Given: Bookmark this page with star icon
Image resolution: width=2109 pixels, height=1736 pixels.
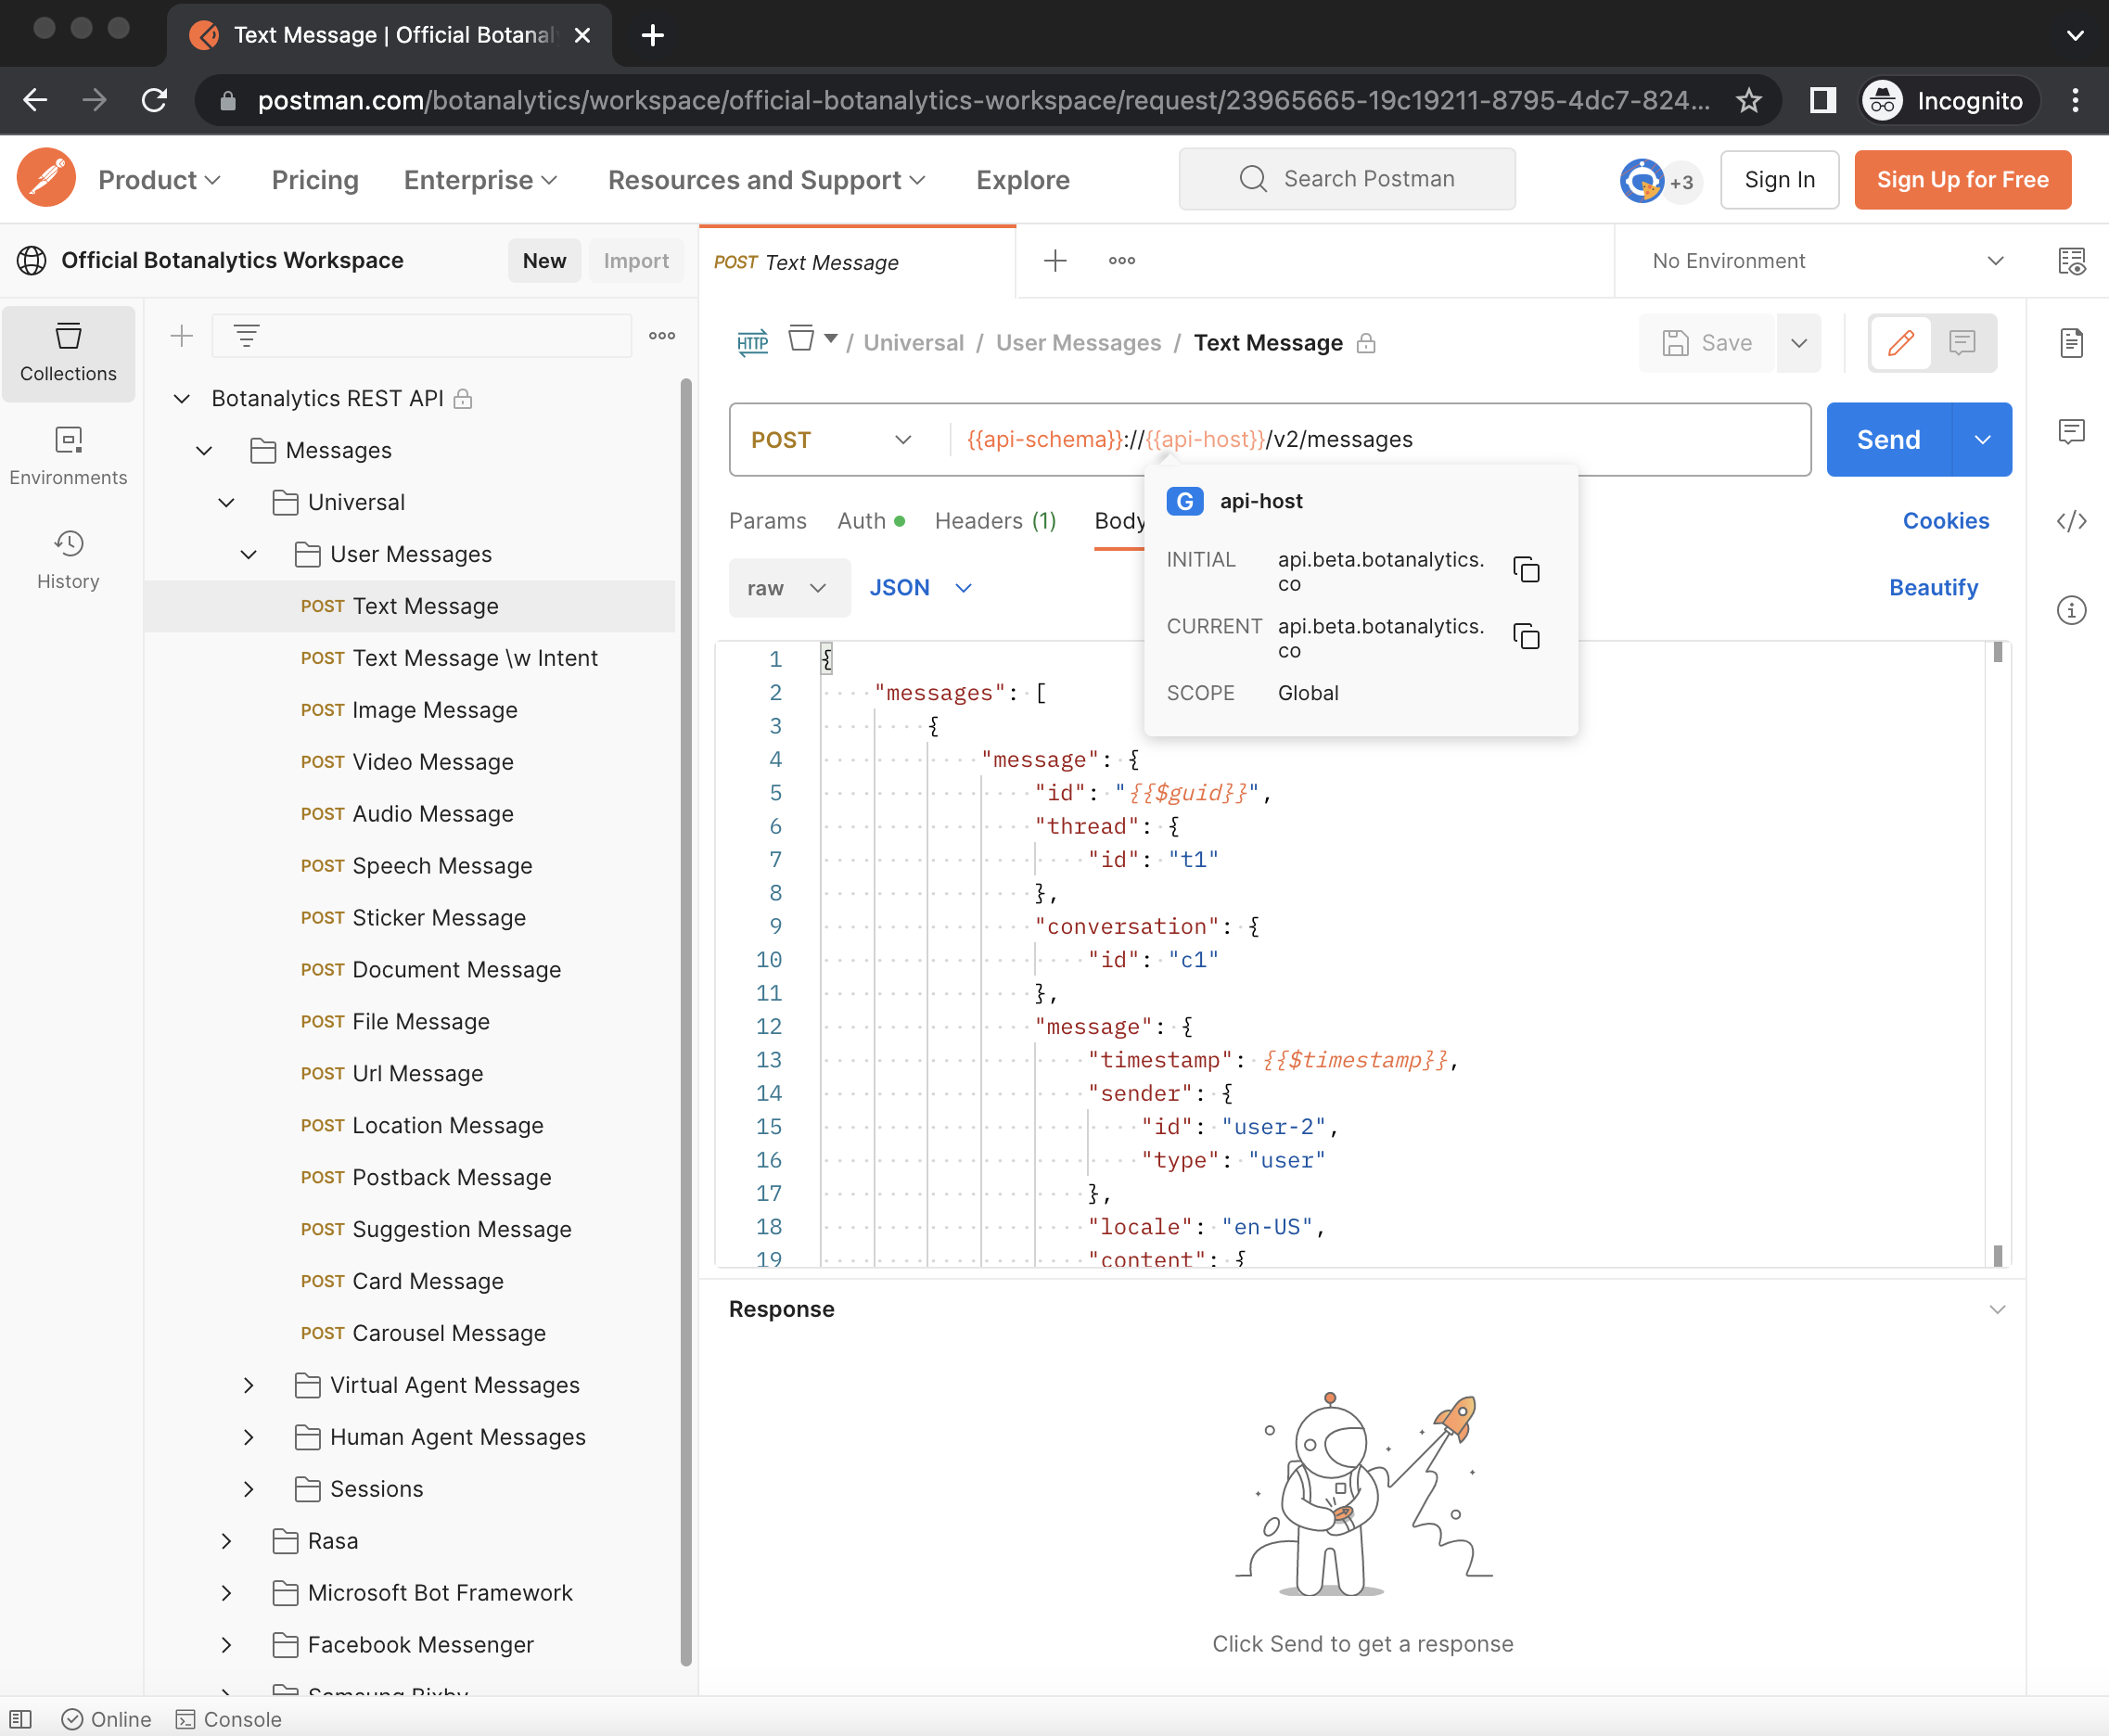Looking at the screenshot, I should click(1749, 100).
